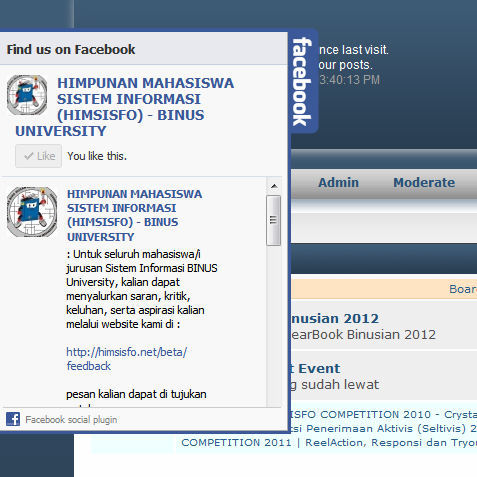This screenshot has height=477, width=477.
Task: Open the Event board link
Action: (315, 369)
